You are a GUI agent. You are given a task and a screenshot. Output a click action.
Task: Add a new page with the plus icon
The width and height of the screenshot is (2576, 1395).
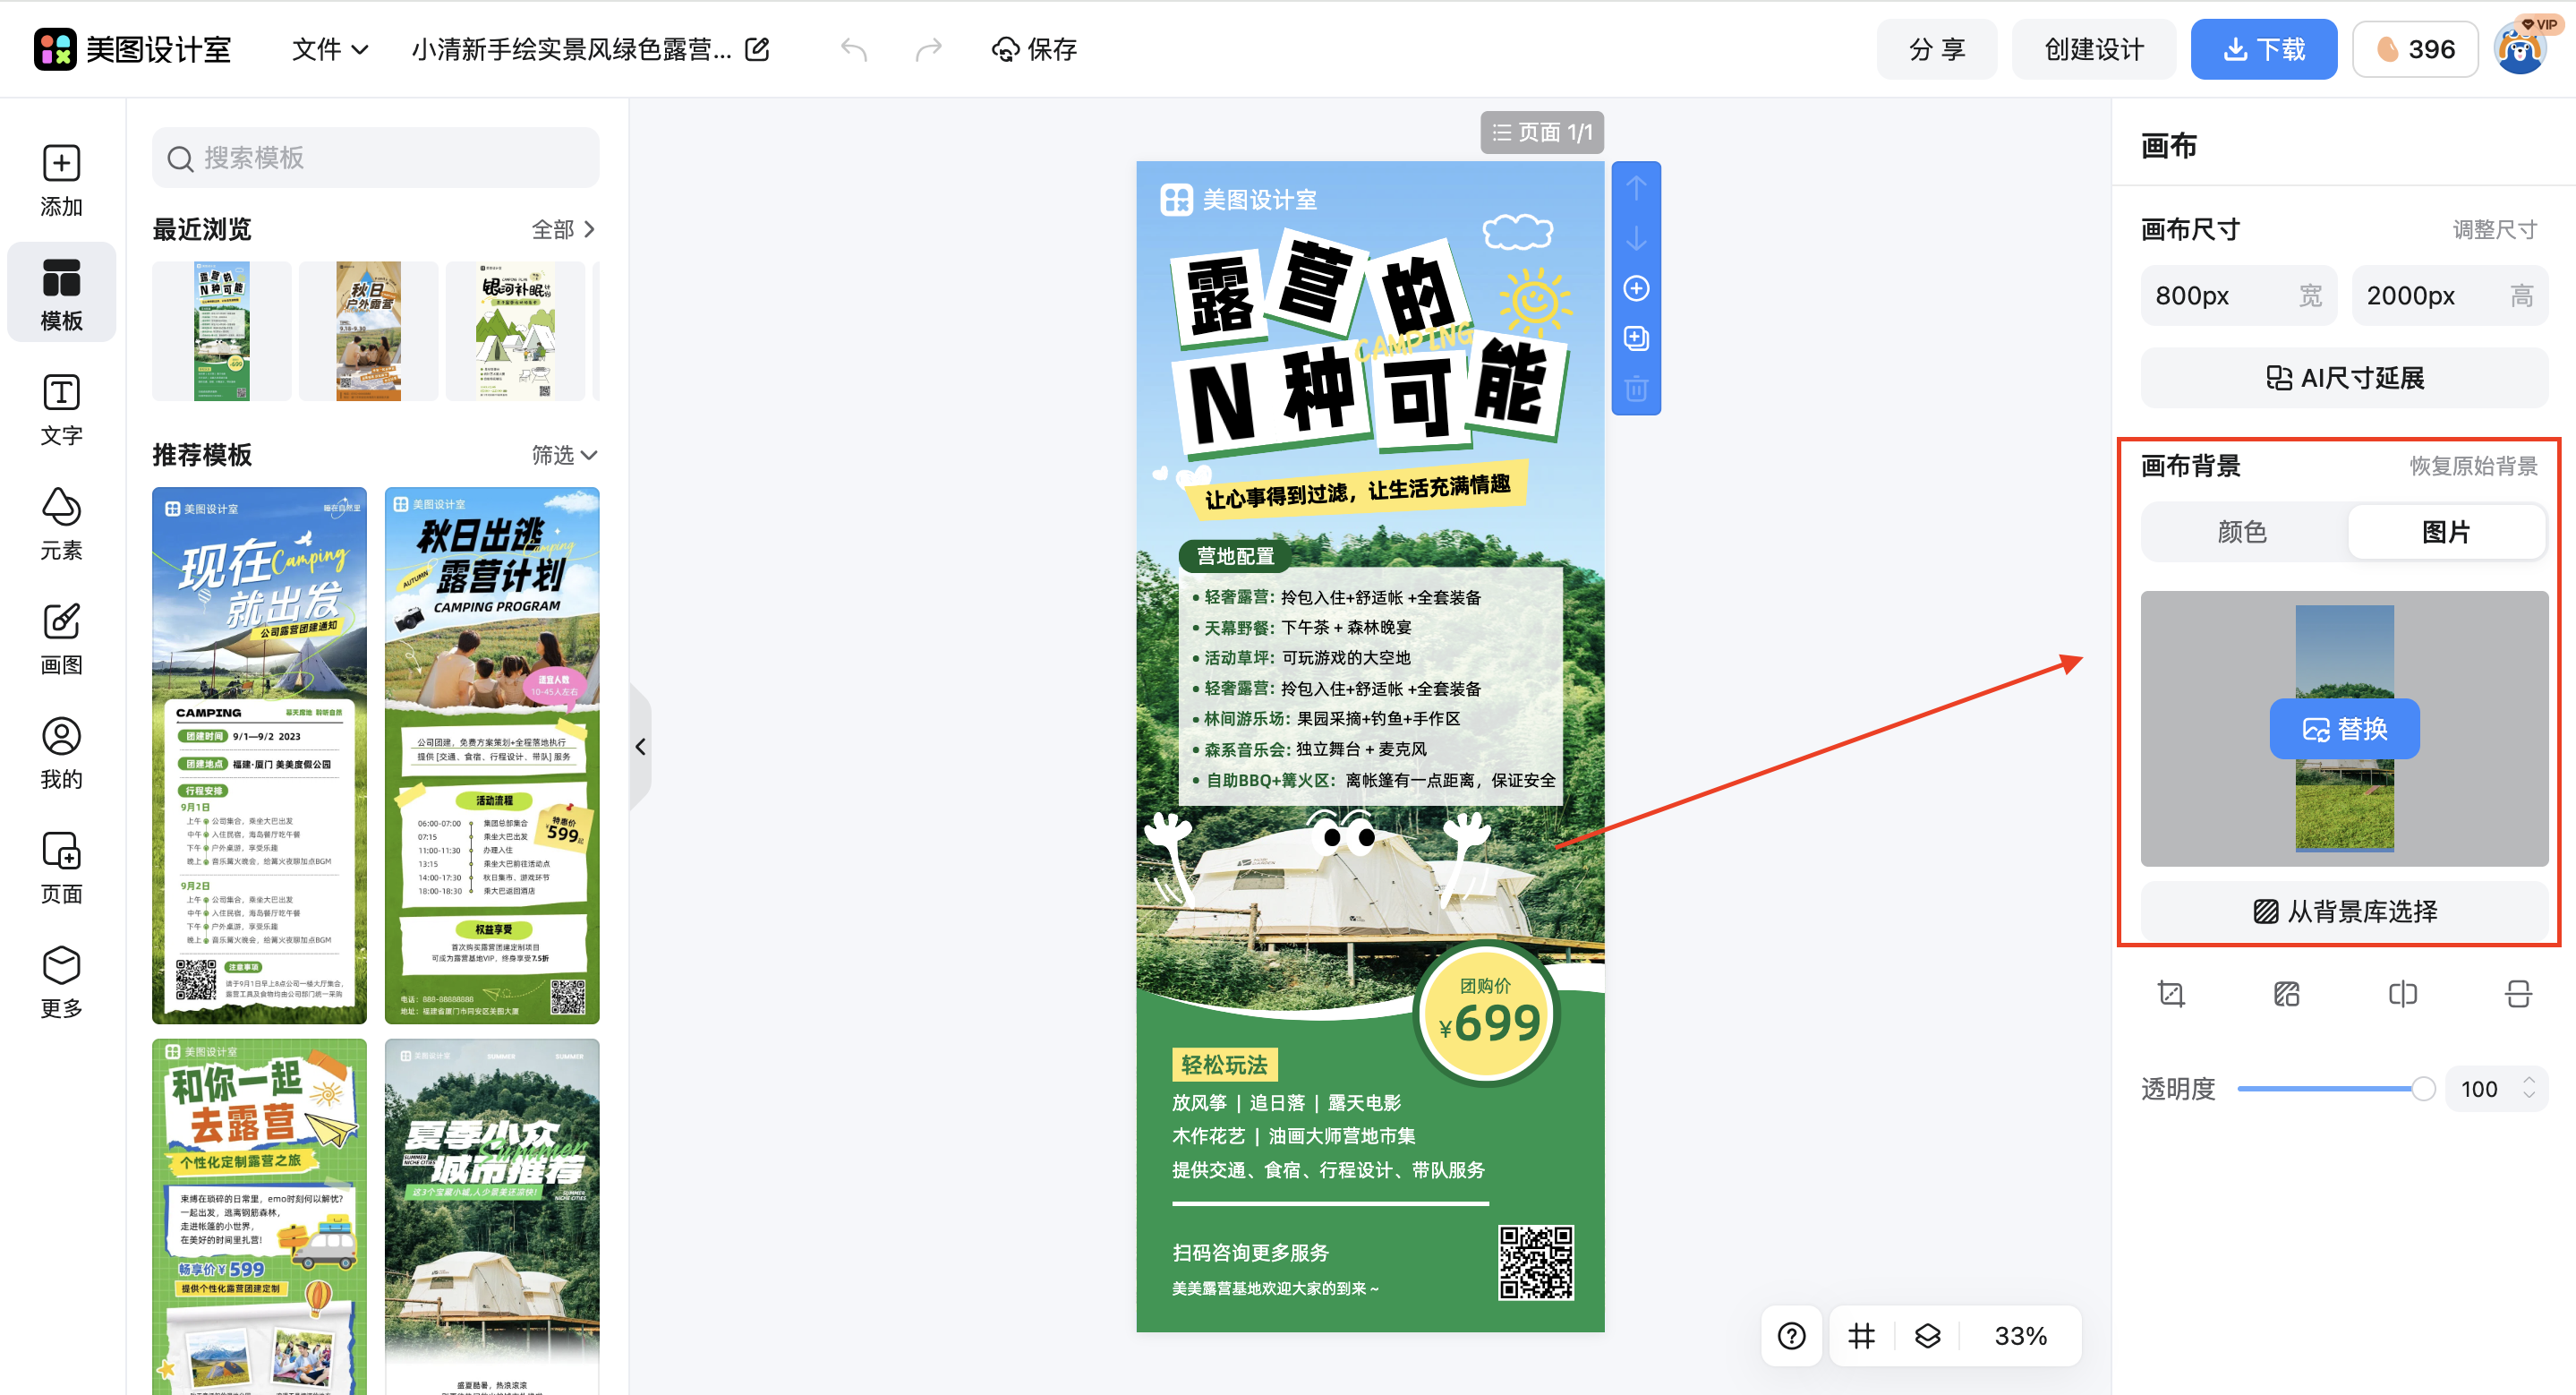coord(1636,288)
